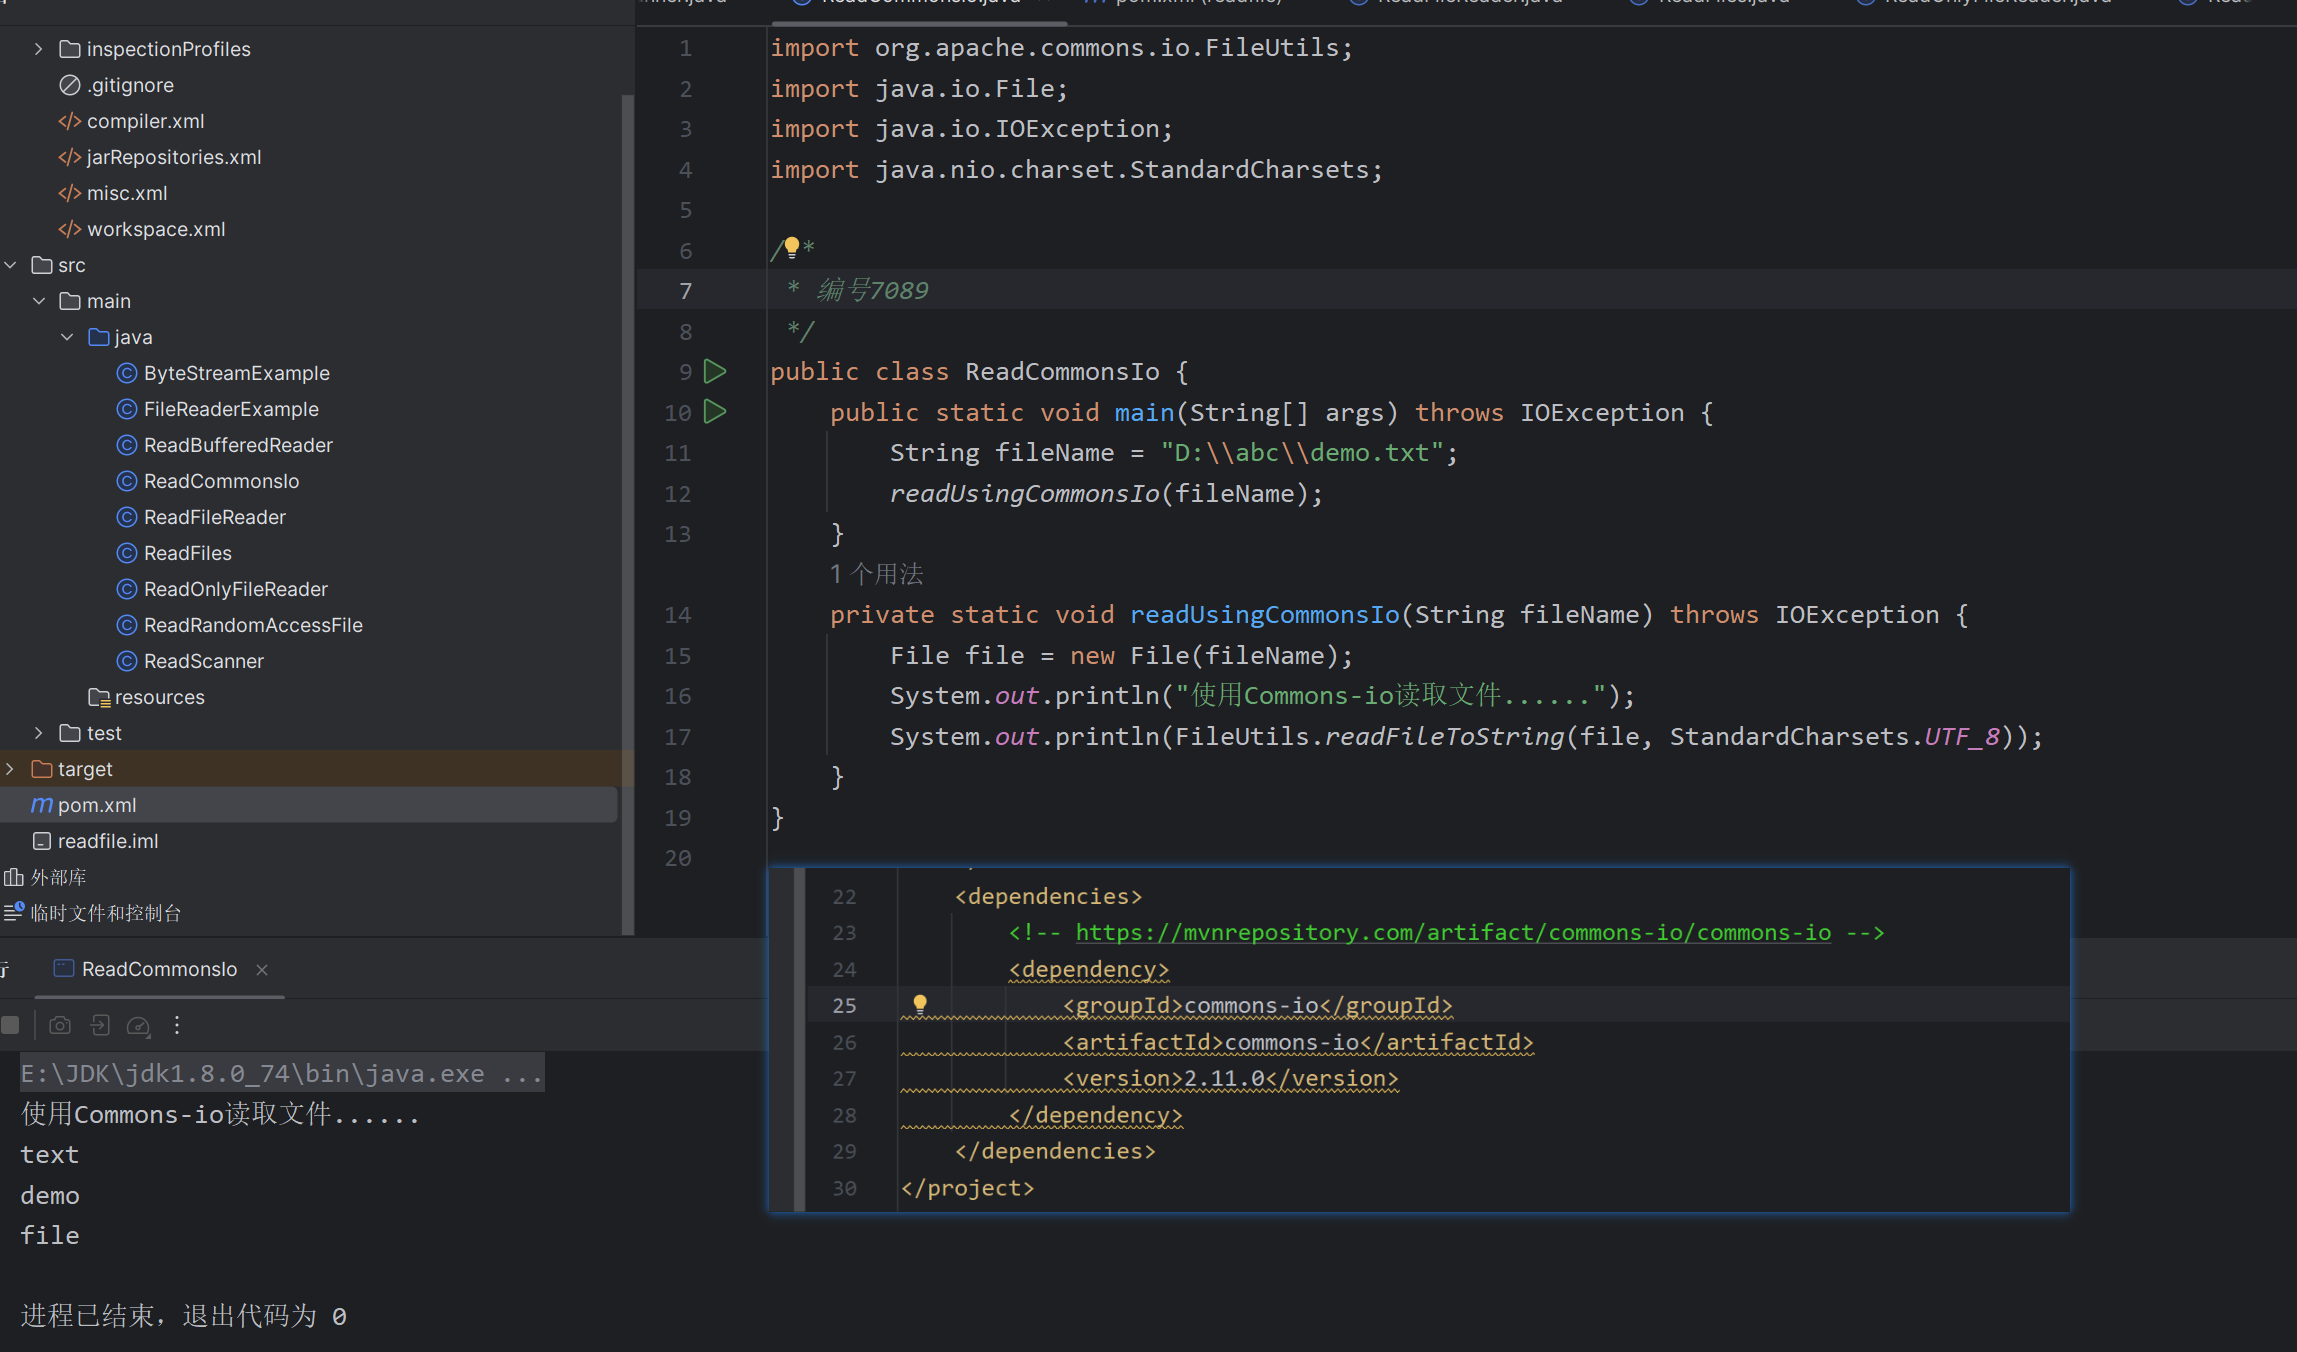Expand the target folder
This screenshot has width=2297, height=1352.
click(x=11, y=769)
